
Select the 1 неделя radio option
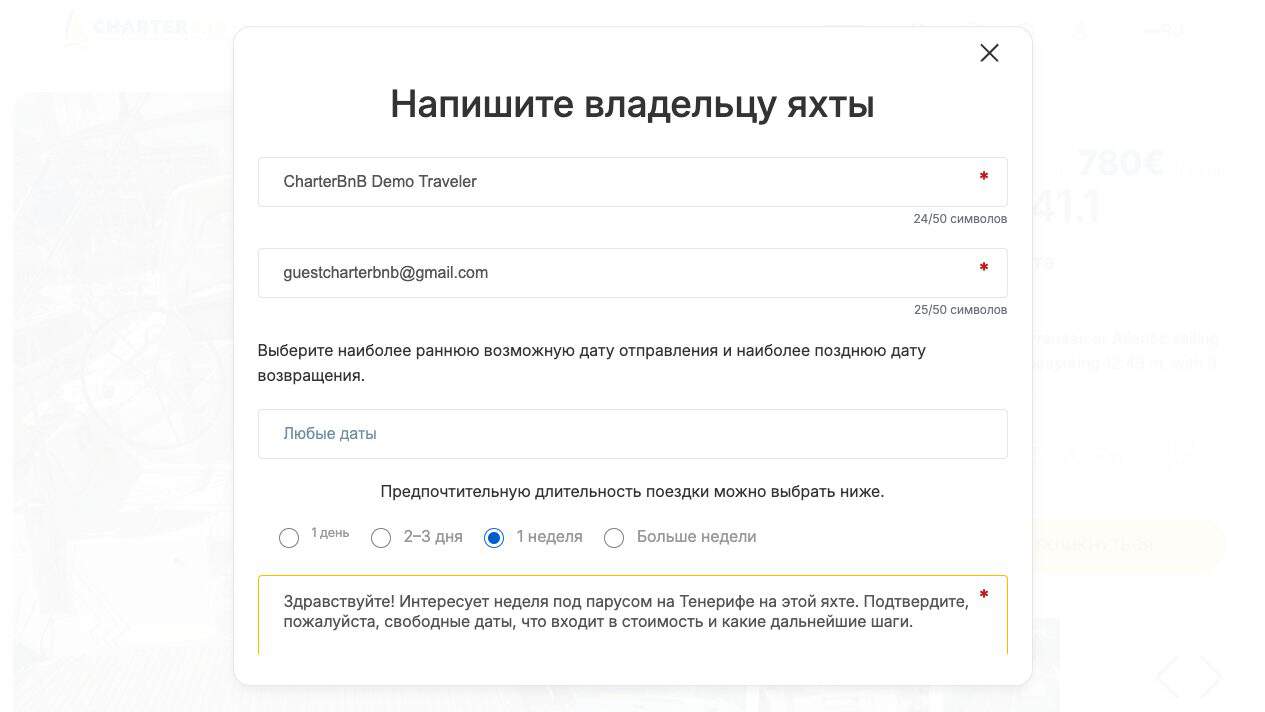[x=494, y=538]
